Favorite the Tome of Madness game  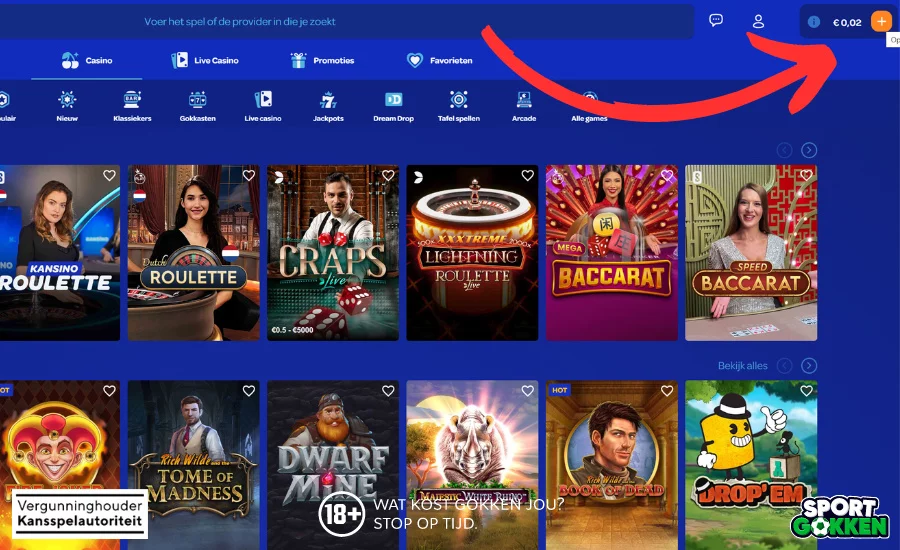[249, 391]
